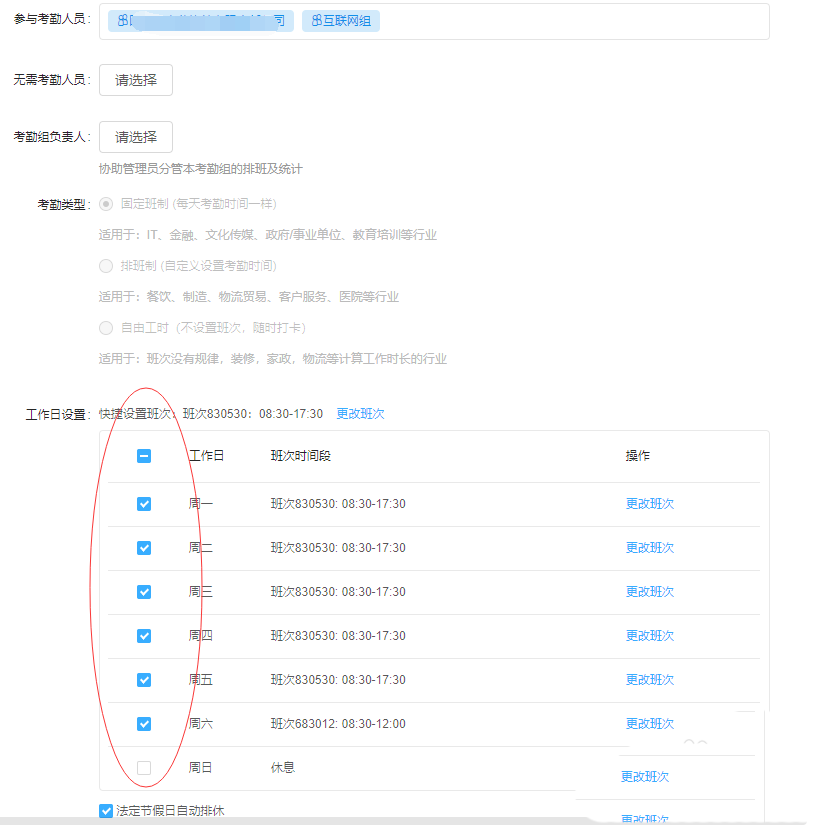Click 更改班次 link for 周四 row
The height and width of the screenshot is (825, 814).
coord(650,635)
